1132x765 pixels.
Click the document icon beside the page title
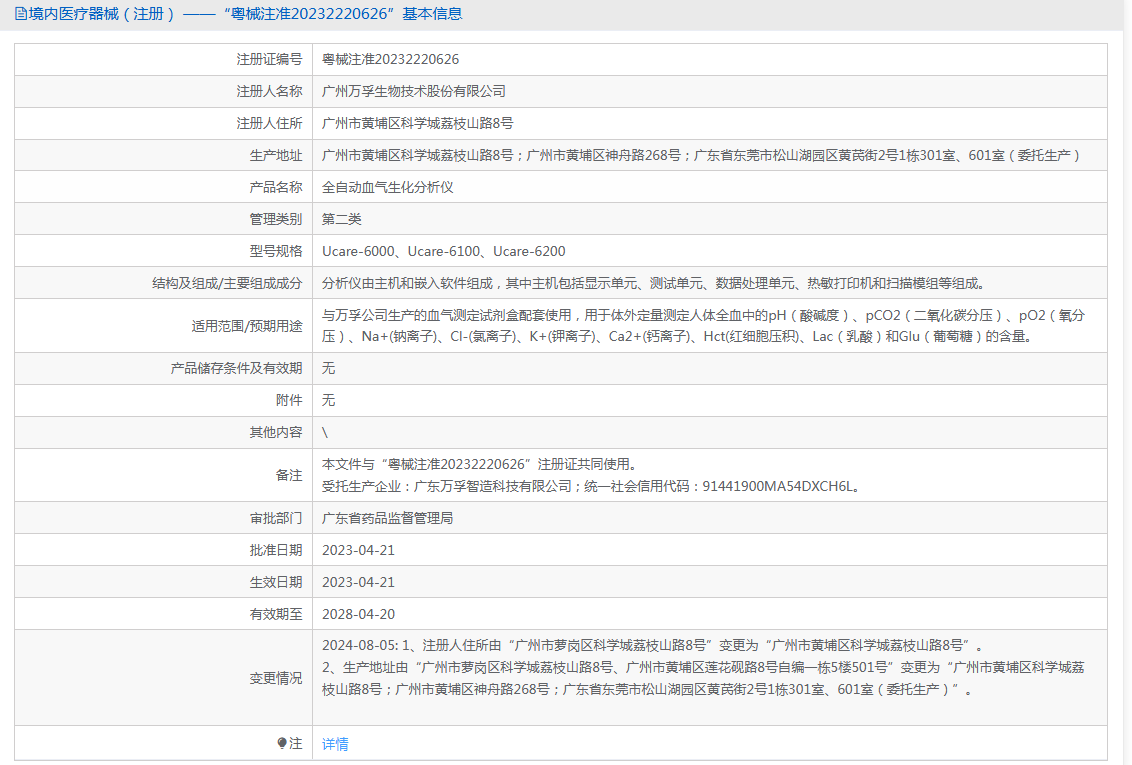[20, 14]
